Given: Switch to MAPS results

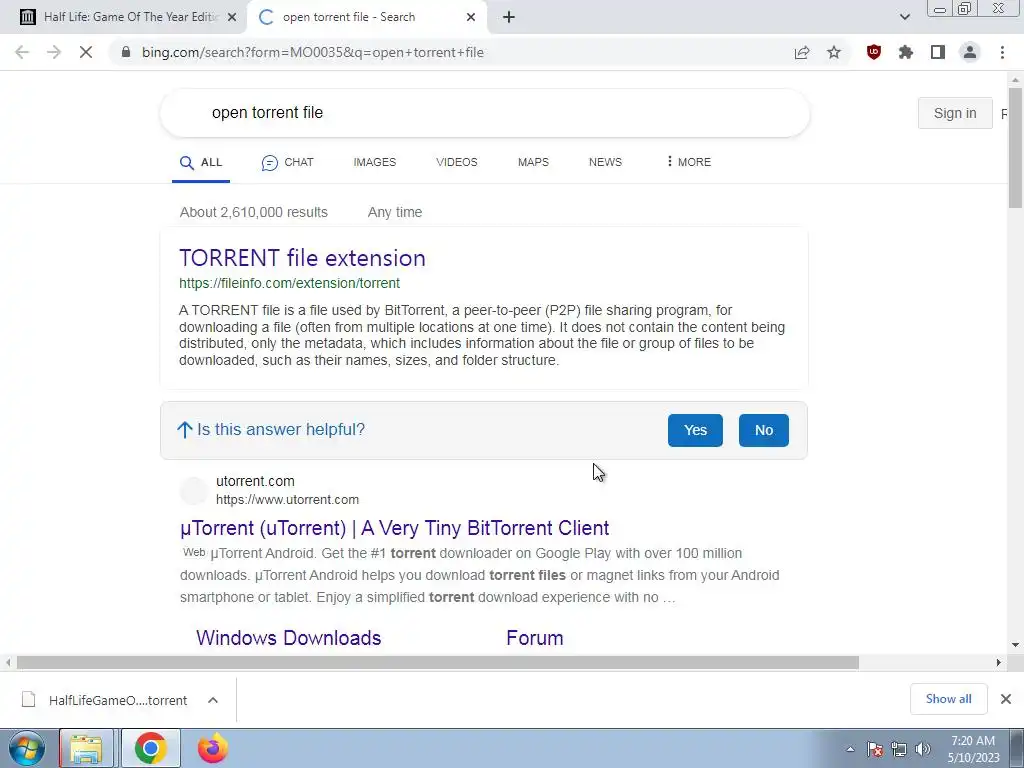Looking at the screenshot, I should 533,162.
